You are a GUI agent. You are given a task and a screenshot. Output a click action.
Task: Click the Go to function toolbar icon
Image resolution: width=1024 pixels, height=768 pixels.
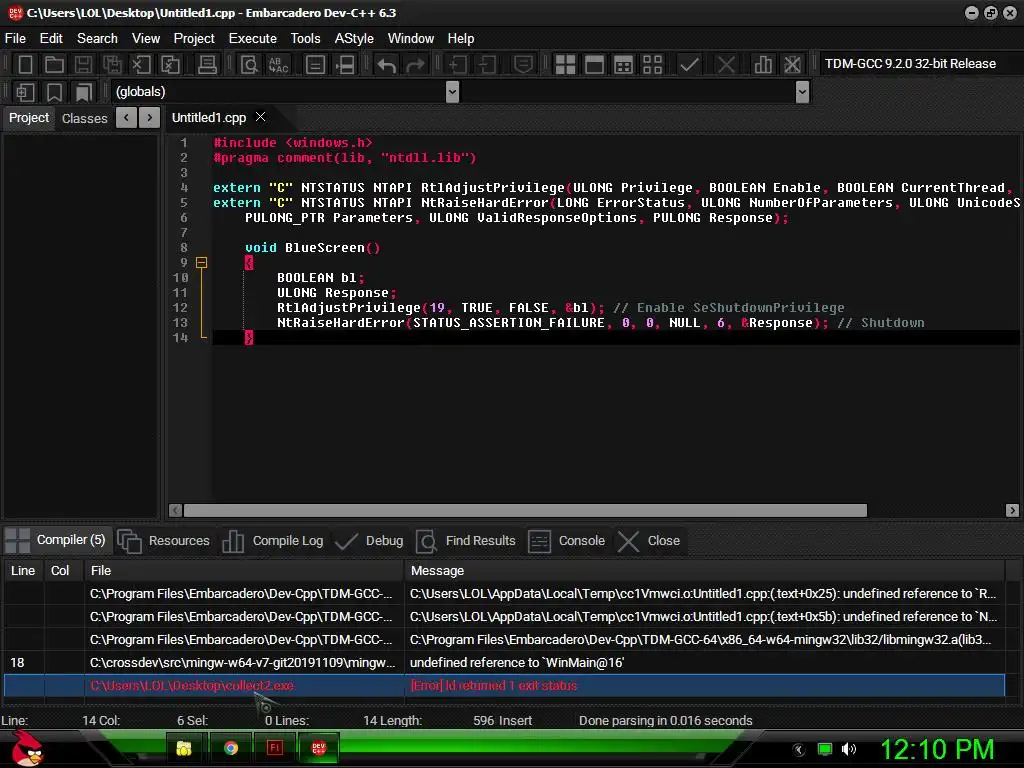[x=315, y=65]
